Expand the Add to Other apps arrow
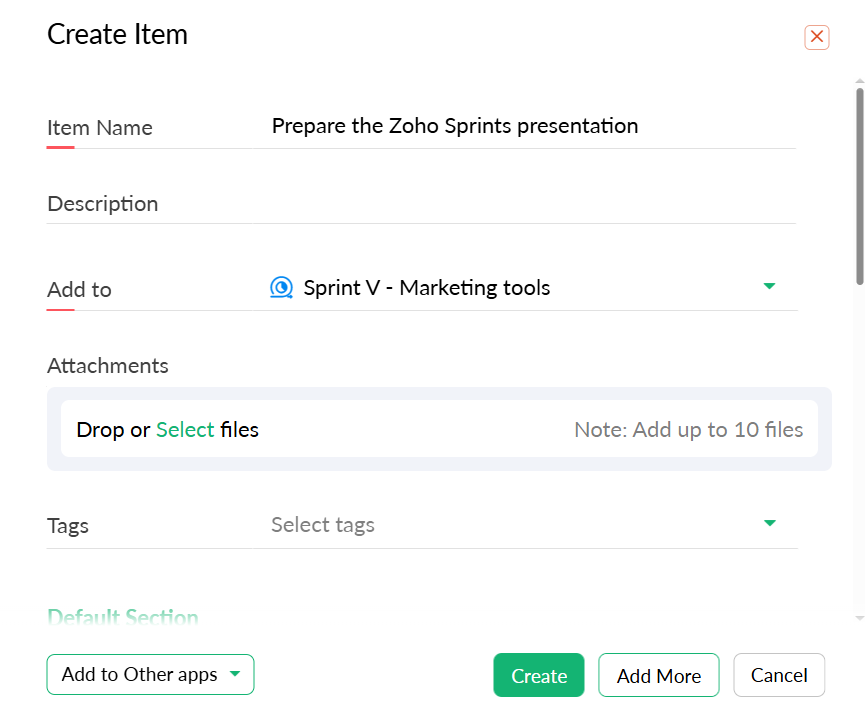This screenshot has width=865, height=721. click(235, 674)
